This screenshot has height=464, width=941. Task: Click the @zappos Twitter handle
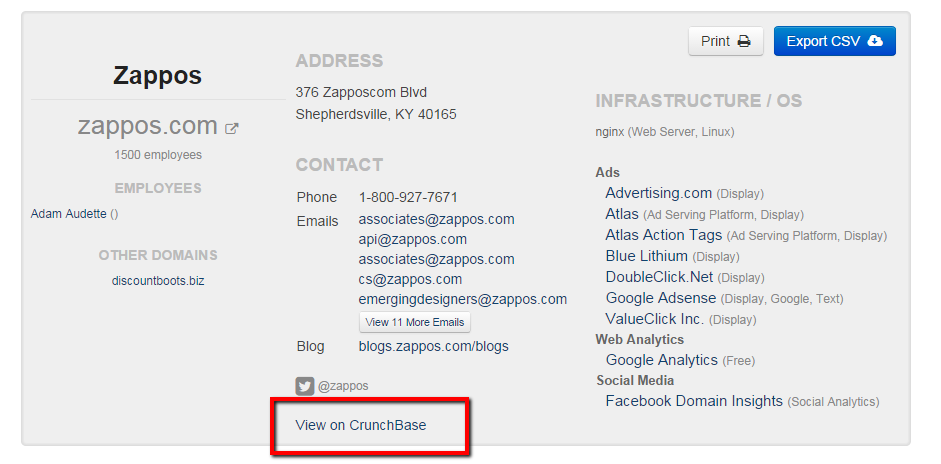(343, 386)
